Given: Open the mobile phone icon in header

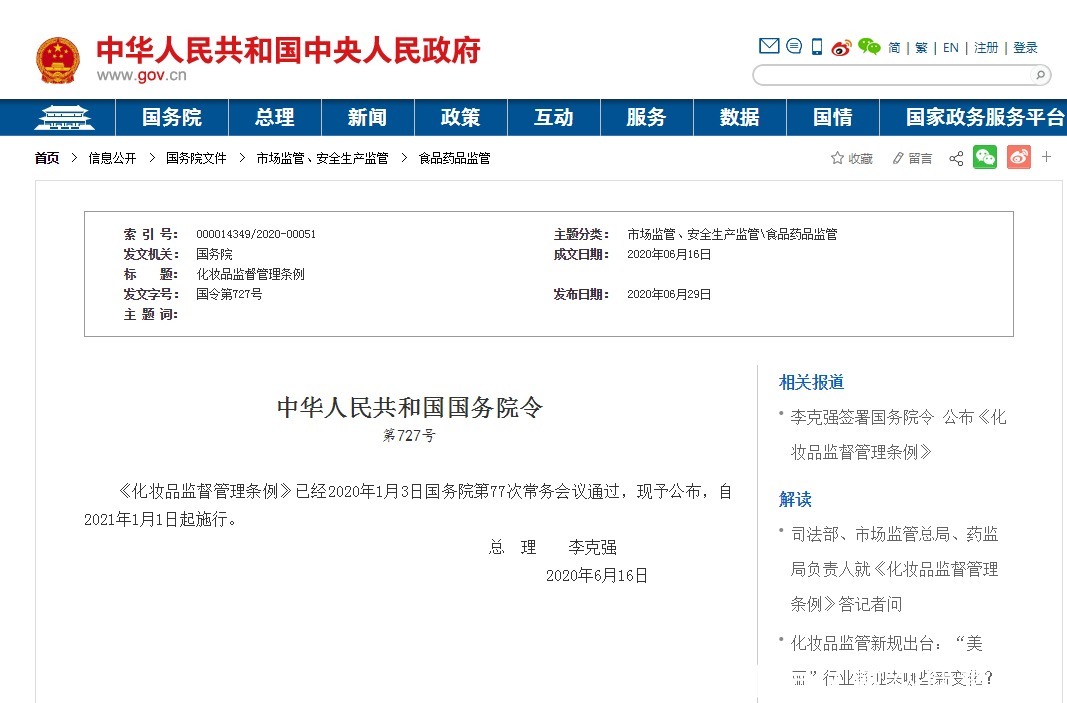Looking at the screenshot, I should click(x=817, y=46).
